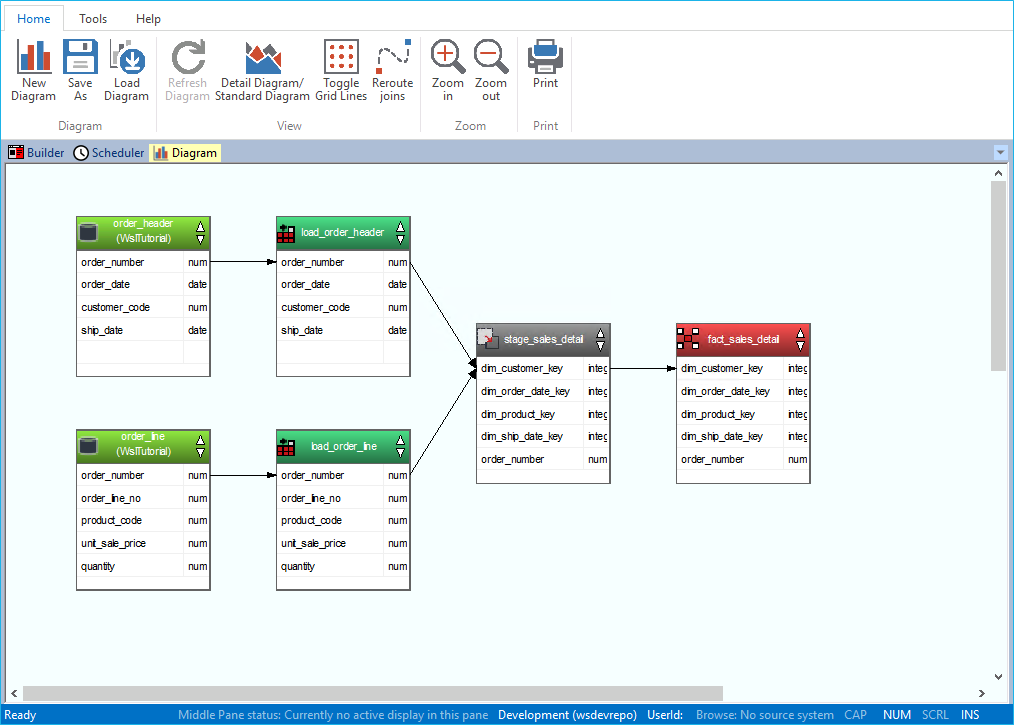Click the vertical scrollbar thumb
The image size is (1014, 725).
point(998,276)
